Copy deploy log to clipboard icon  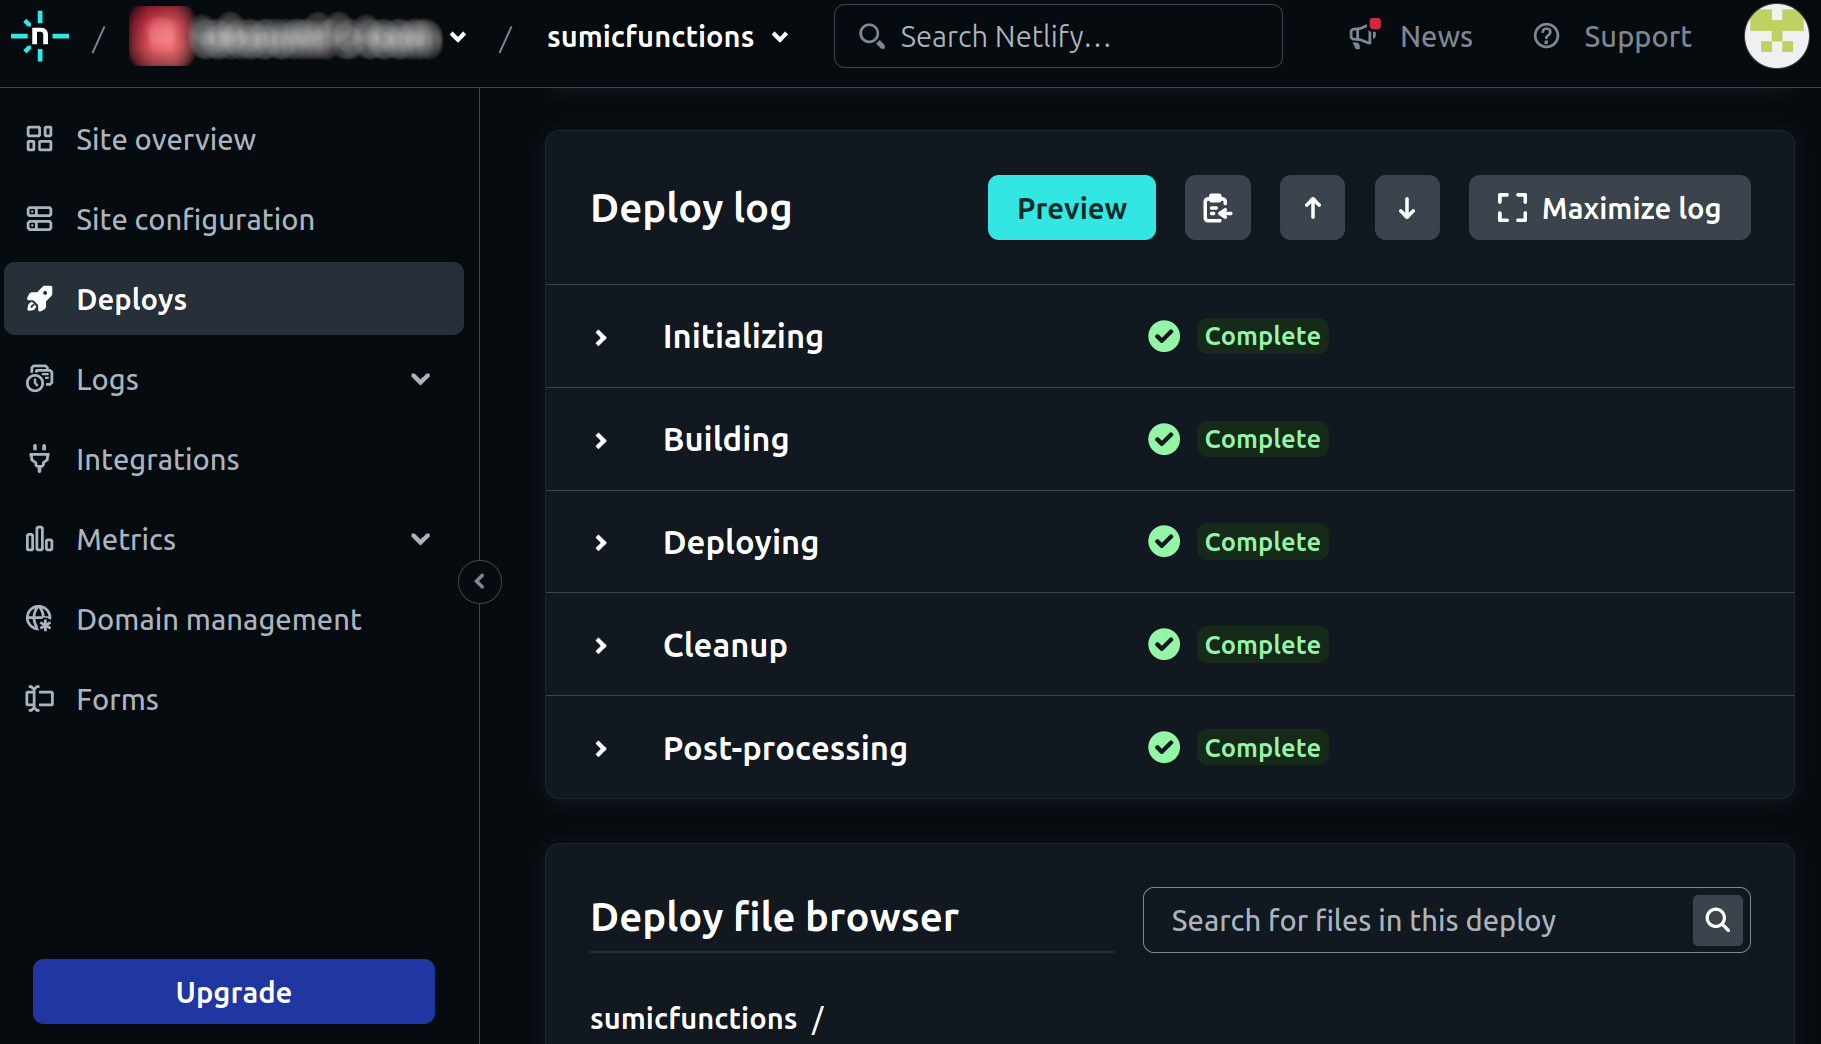[x=1218, y=208]
